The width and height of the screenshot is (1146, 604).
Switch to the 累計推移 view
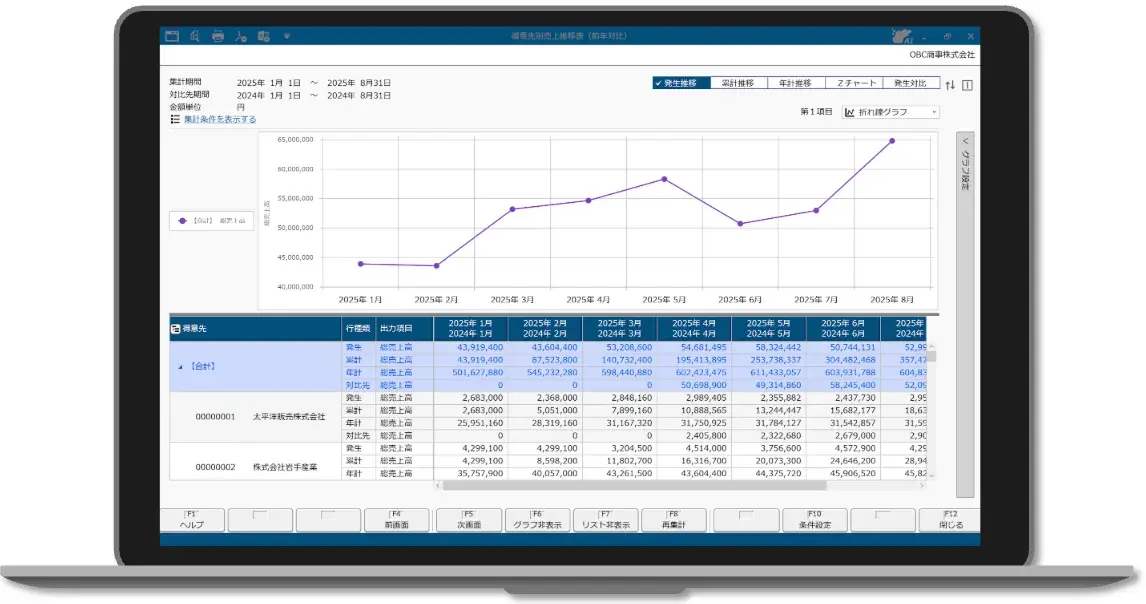click(x=739, y=84)
